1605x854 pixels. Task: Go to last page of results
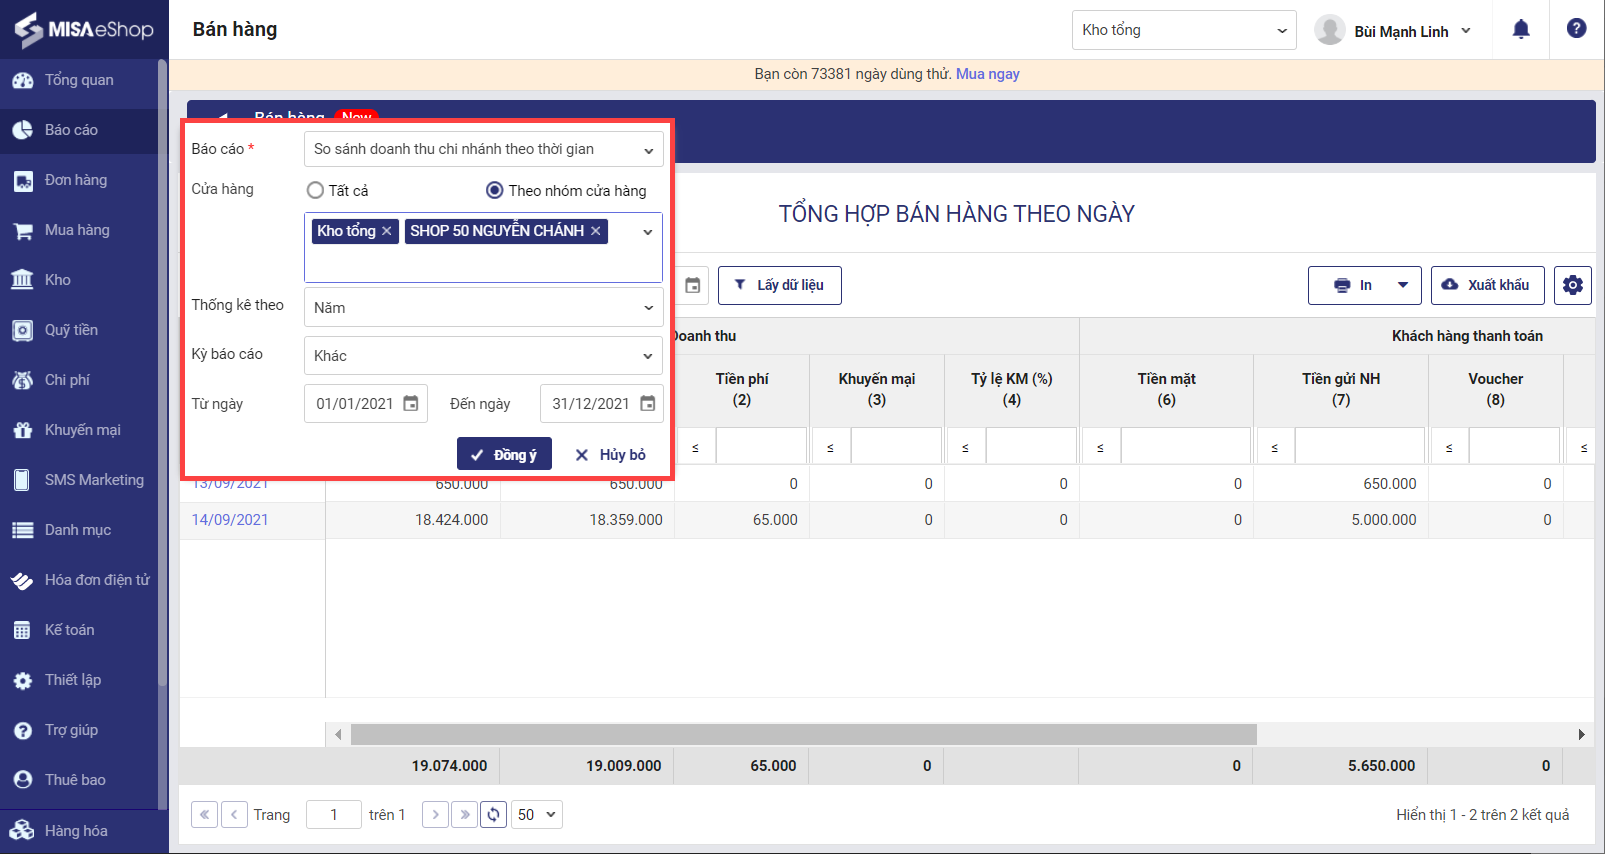coord(464,814)
